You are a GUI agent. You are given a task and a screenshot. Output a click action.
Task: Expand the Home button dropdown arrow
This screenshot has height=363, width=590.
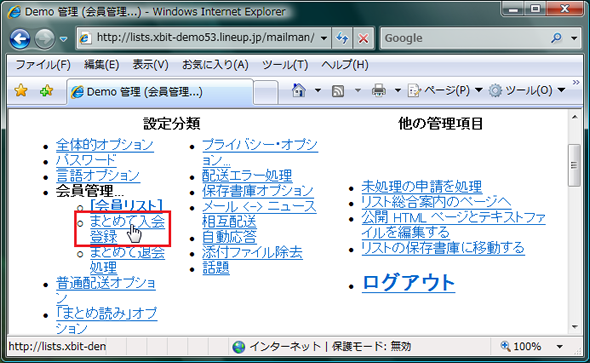click(318, 90)
